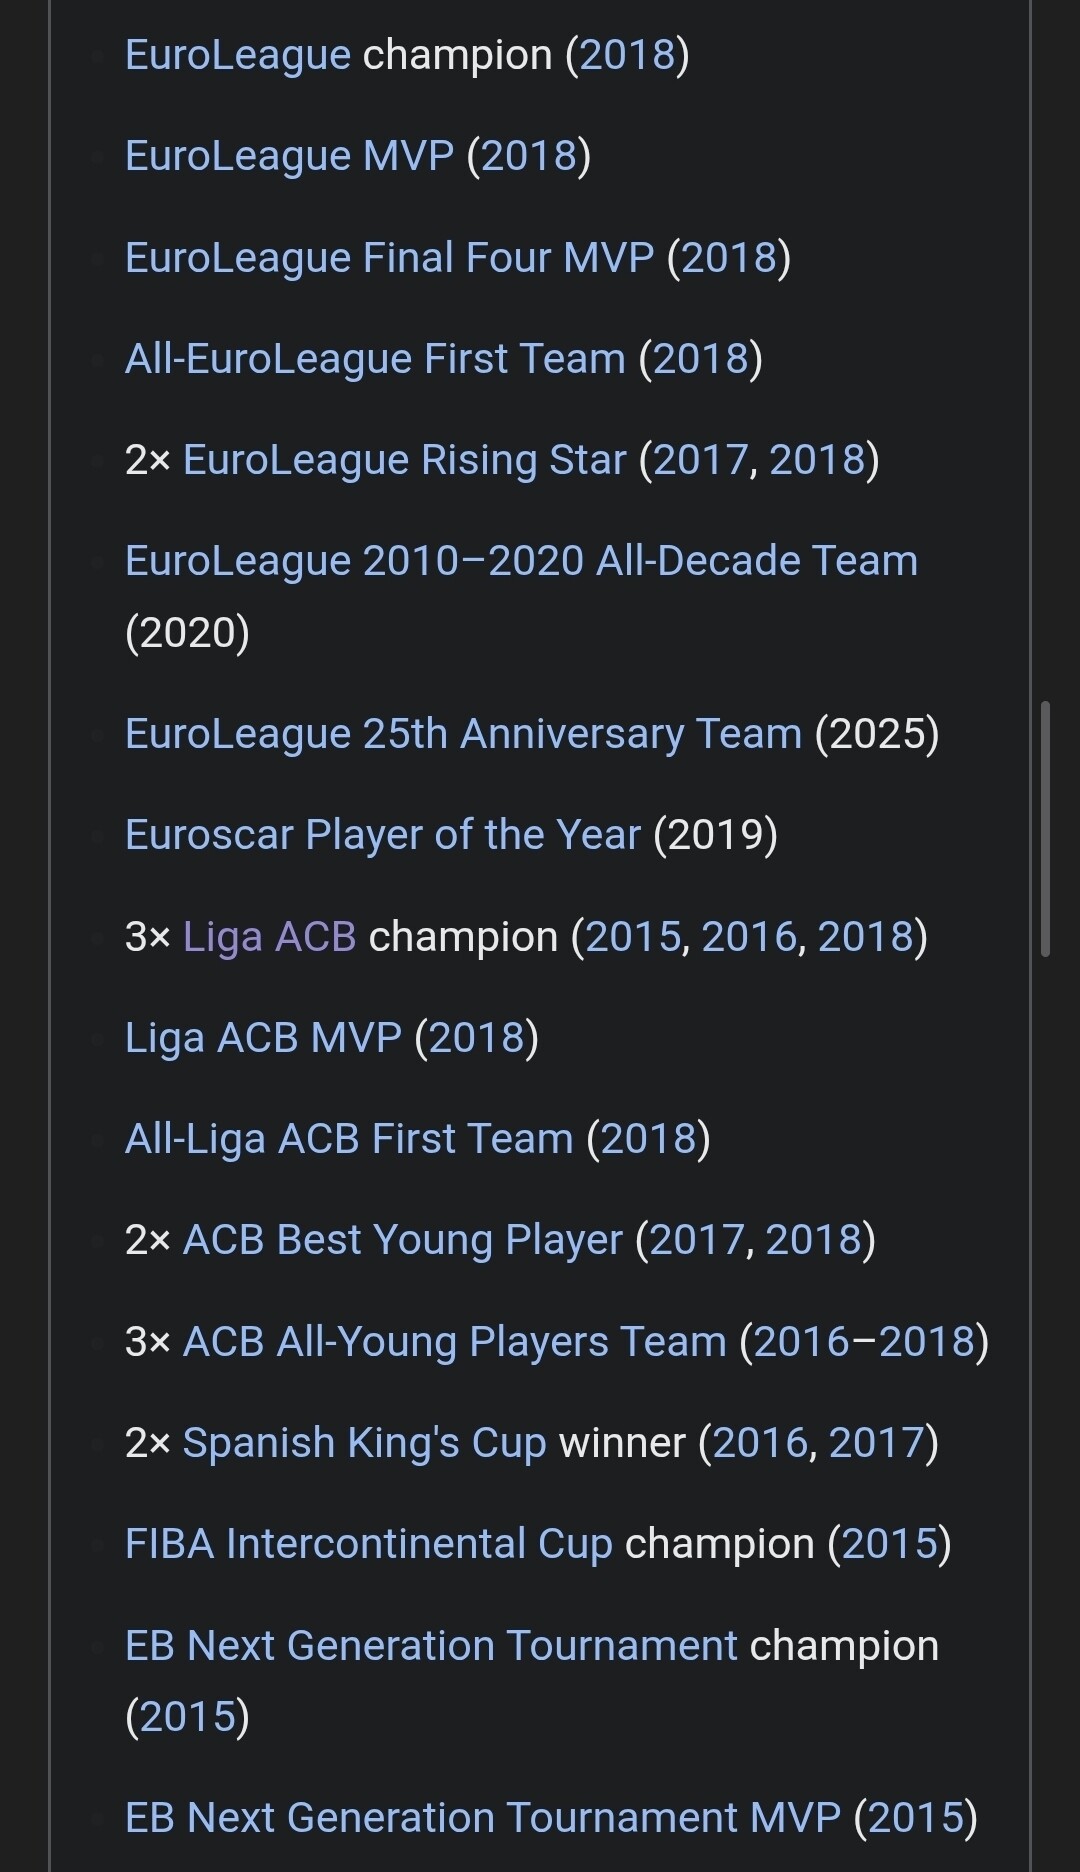Open Euroscar Player of the Year link
The width and height of the screenshot is (1080, 1872).
click(x=382, y=835)
